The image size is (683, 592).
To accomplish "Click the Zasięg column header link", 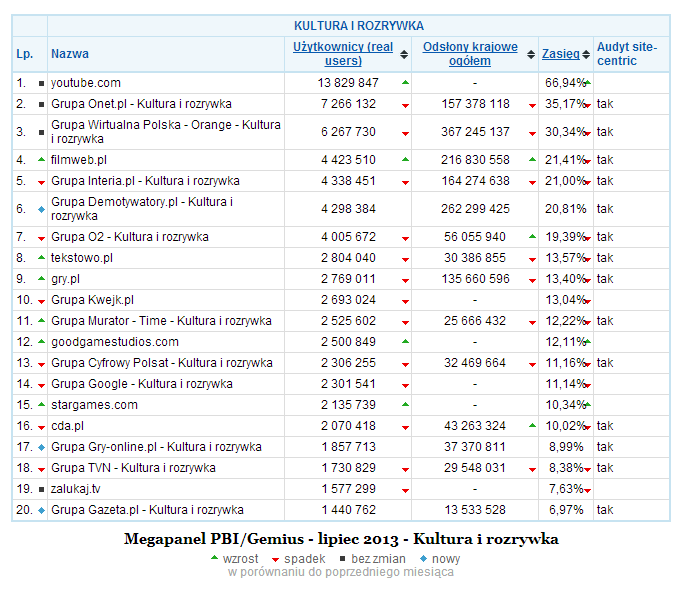I will click(x=560, y=54).
